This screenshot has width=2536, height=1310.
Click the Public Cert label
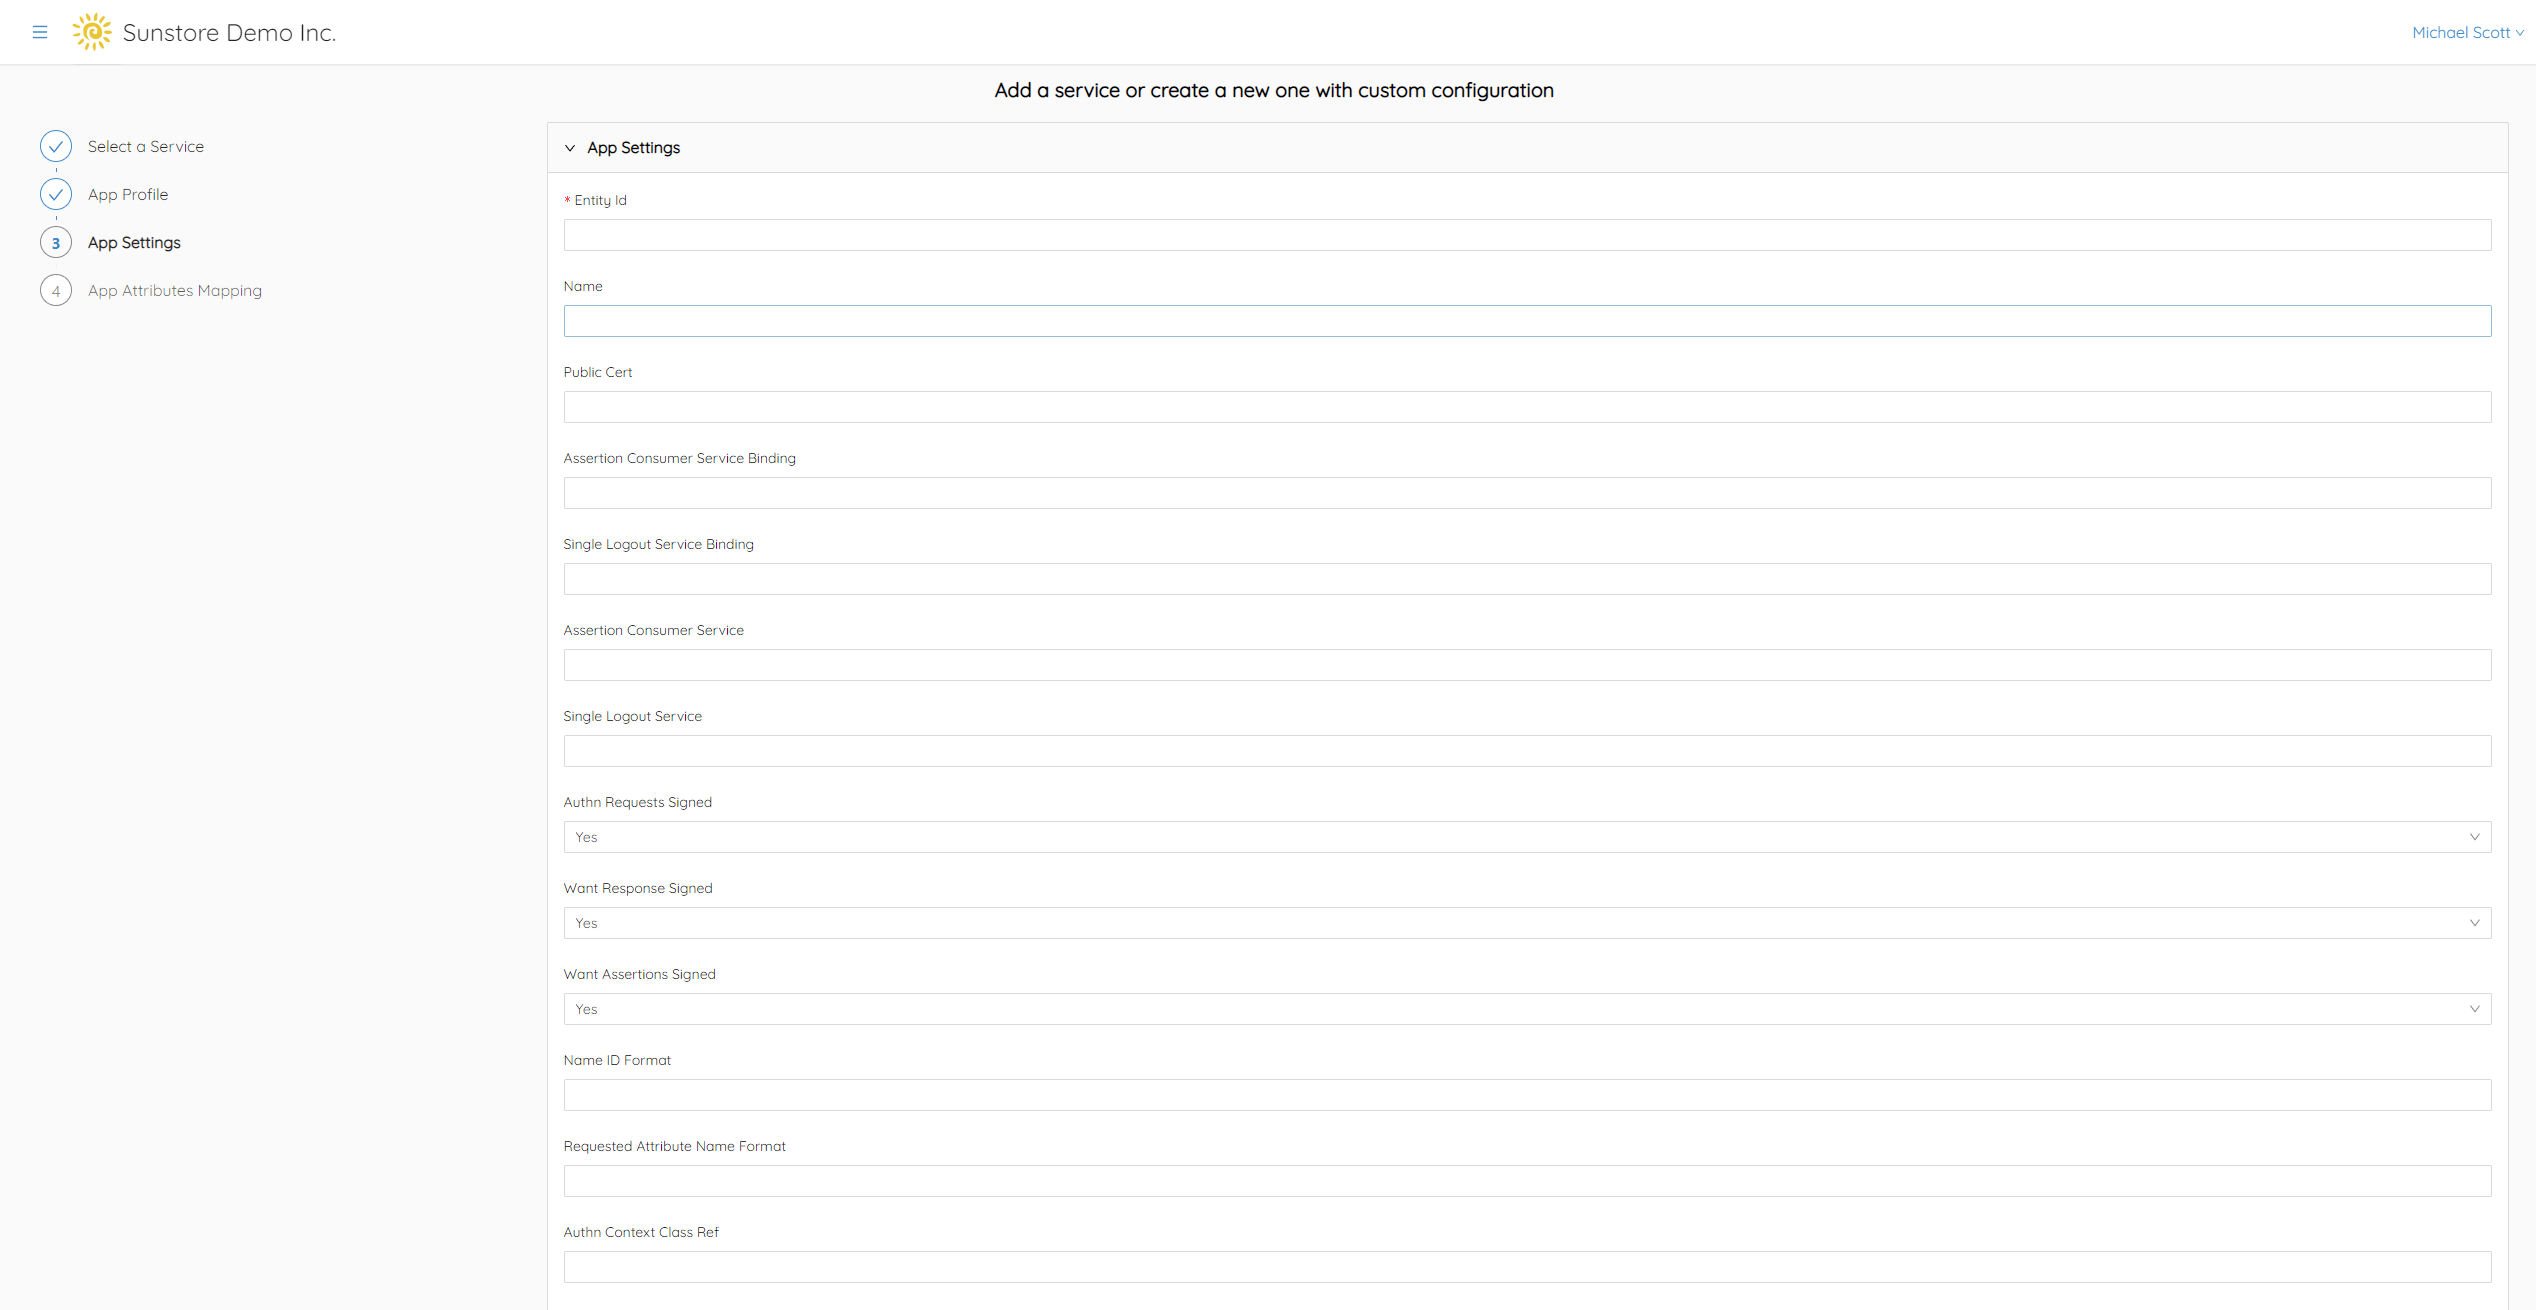[598, 372]
